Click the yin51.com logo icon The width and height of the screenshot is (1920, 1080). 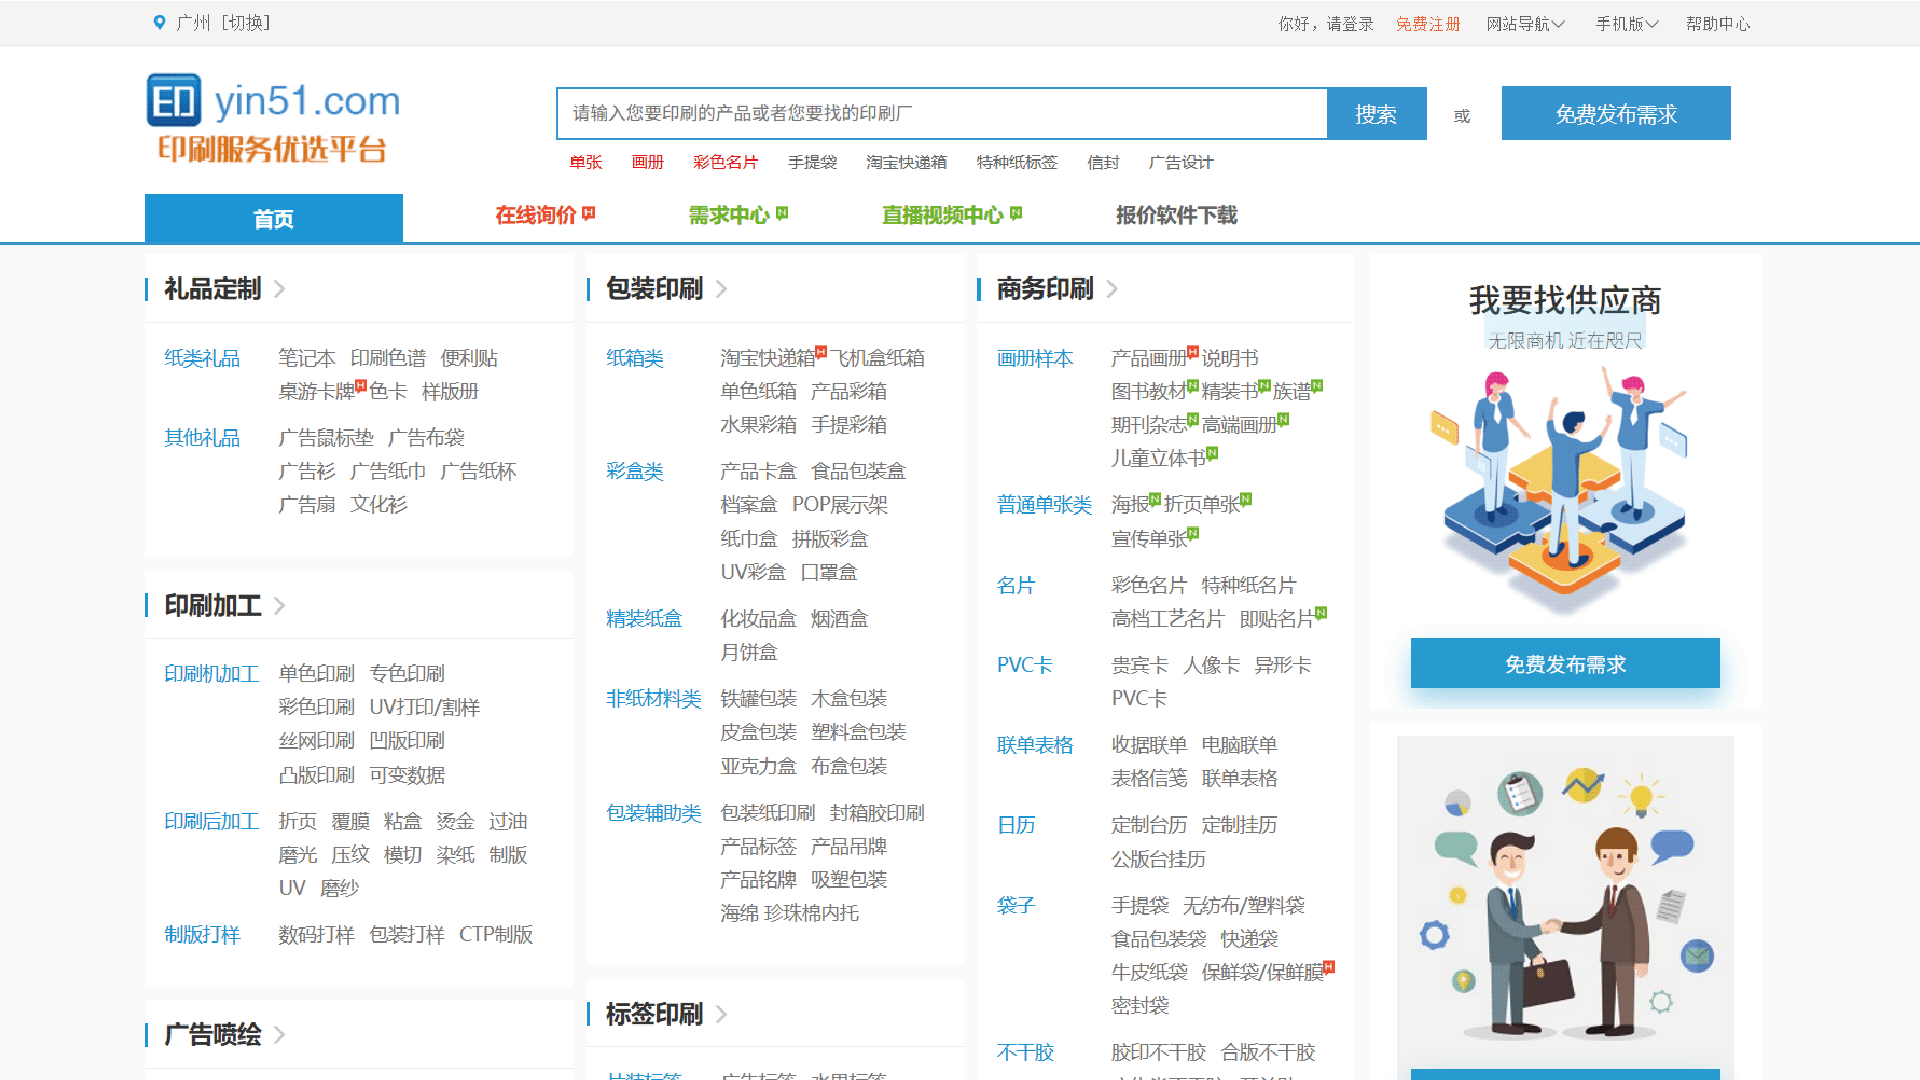174,101
